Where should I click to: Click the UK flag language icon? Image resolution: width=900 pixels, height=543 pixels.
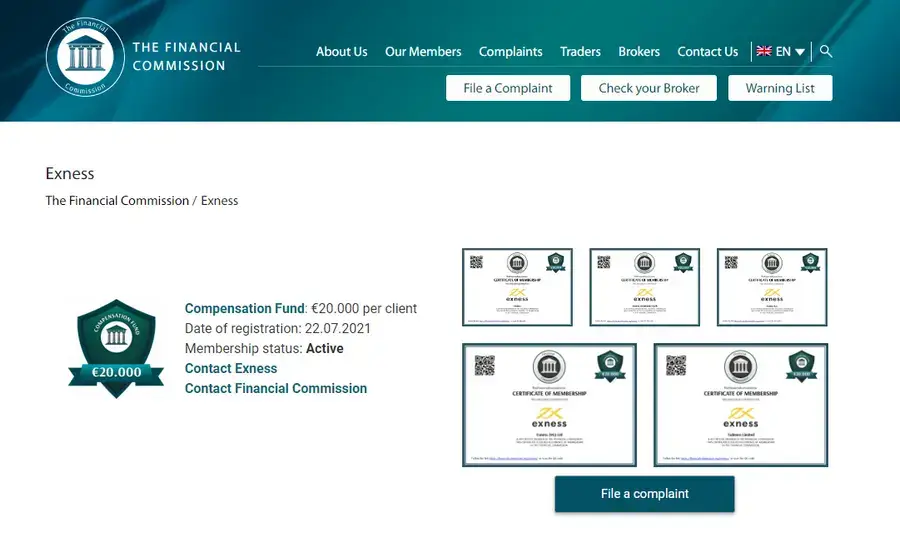tap(764, 51)
